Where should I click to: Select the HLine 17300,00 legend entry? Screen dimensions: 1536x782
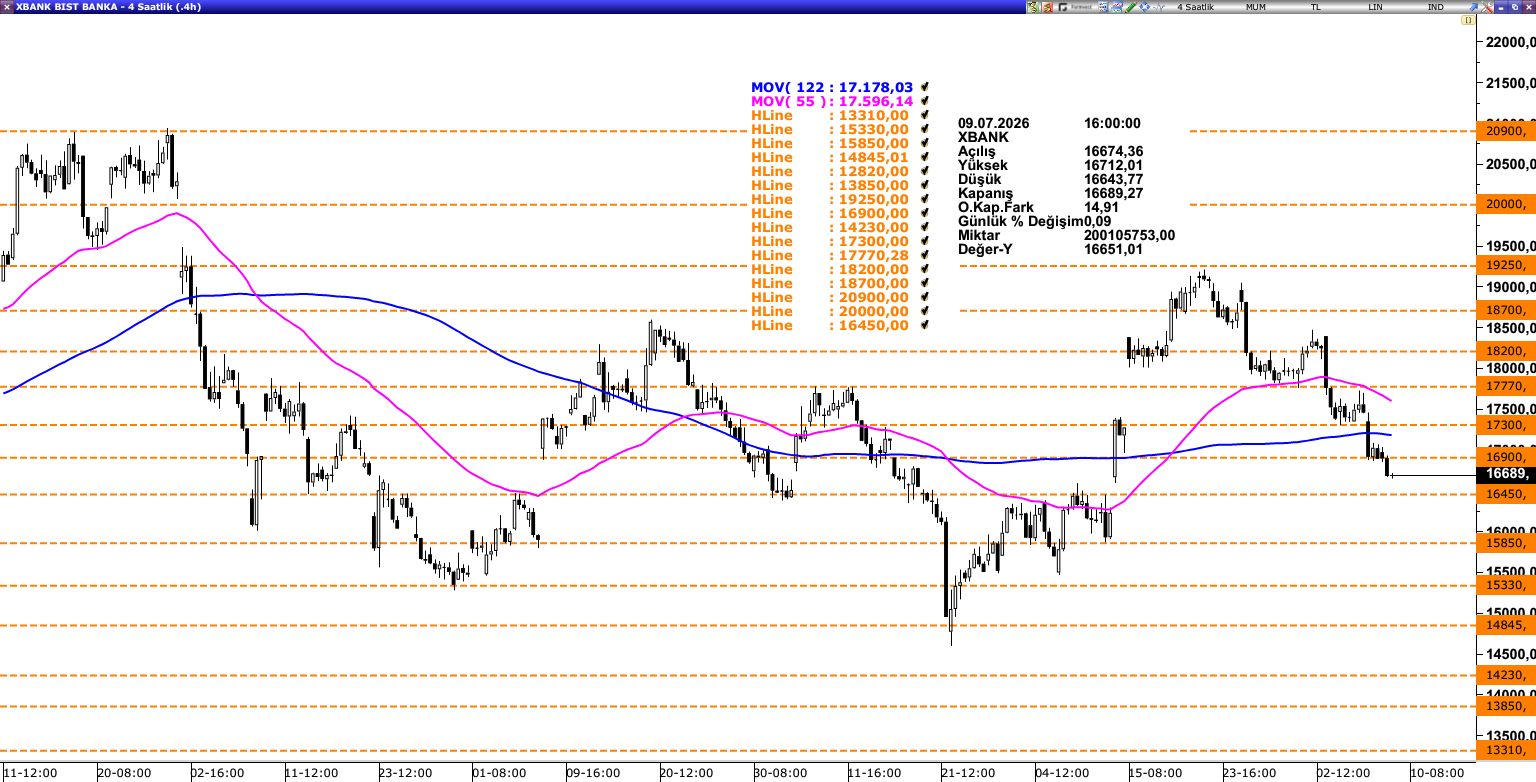click(x=830, y=241)
